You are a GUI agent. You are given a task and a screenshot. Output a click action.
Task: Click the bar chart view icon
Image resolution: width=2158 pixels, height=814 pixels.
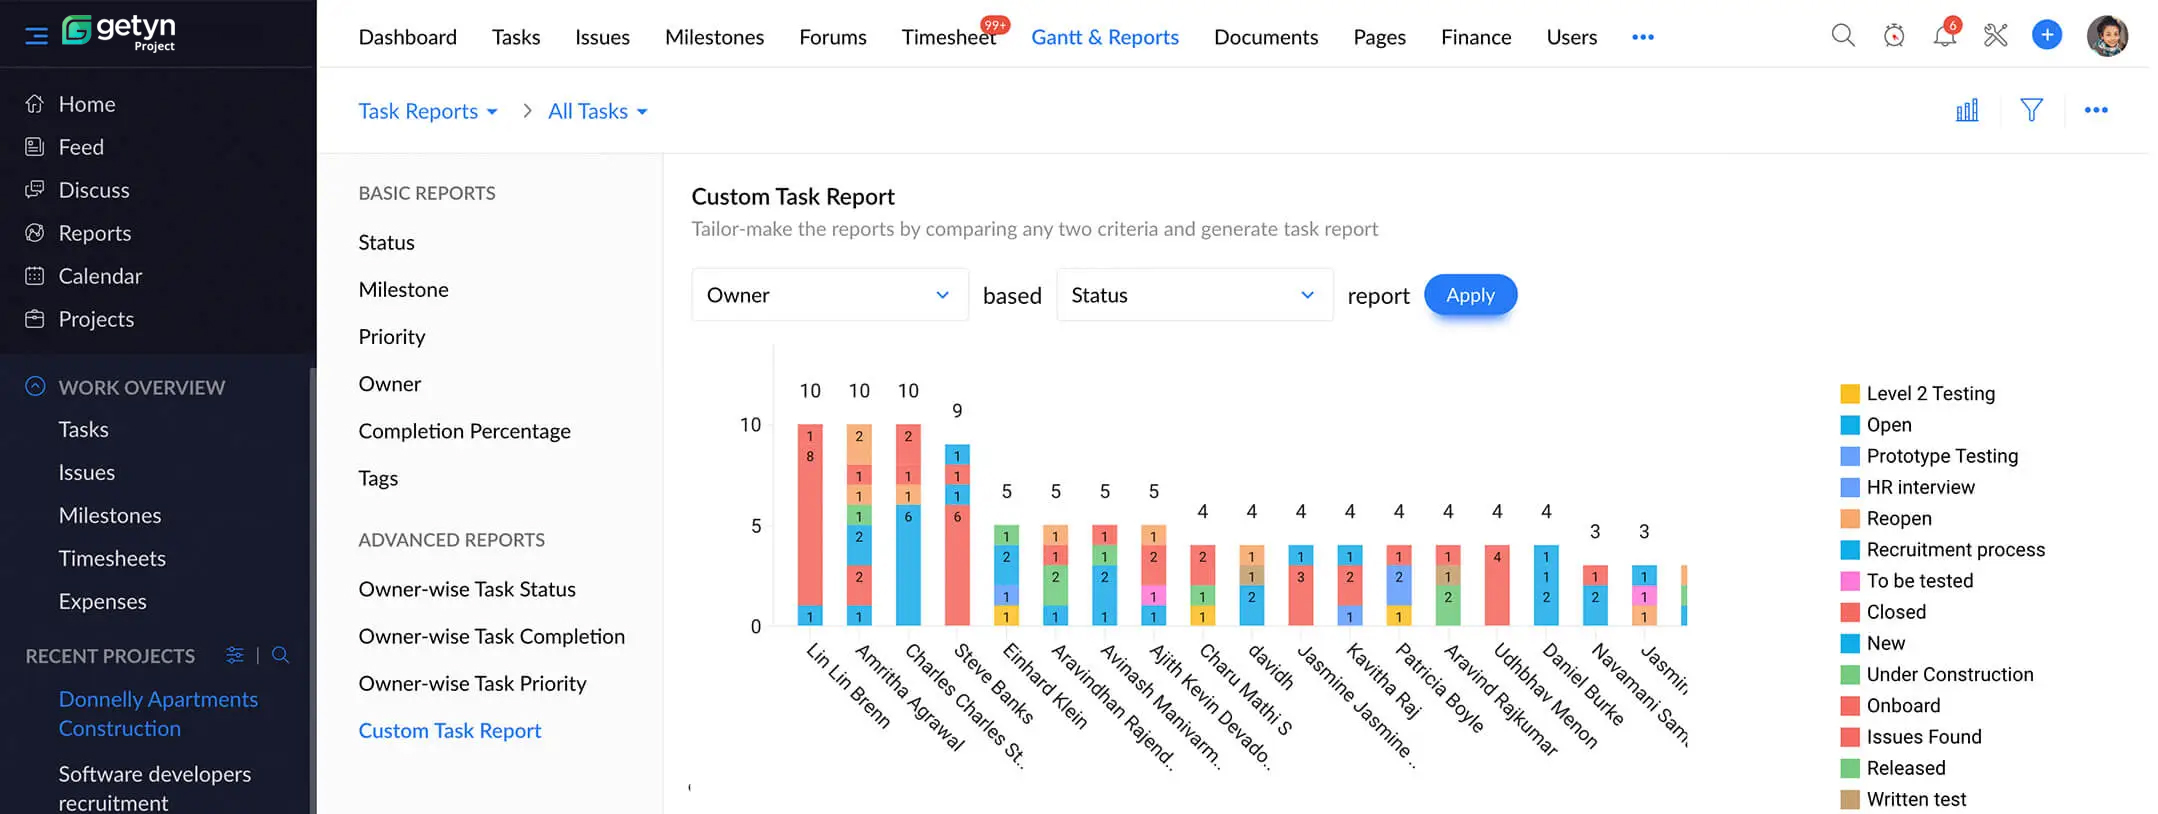pyautogui.click(x=1967, y=110)
